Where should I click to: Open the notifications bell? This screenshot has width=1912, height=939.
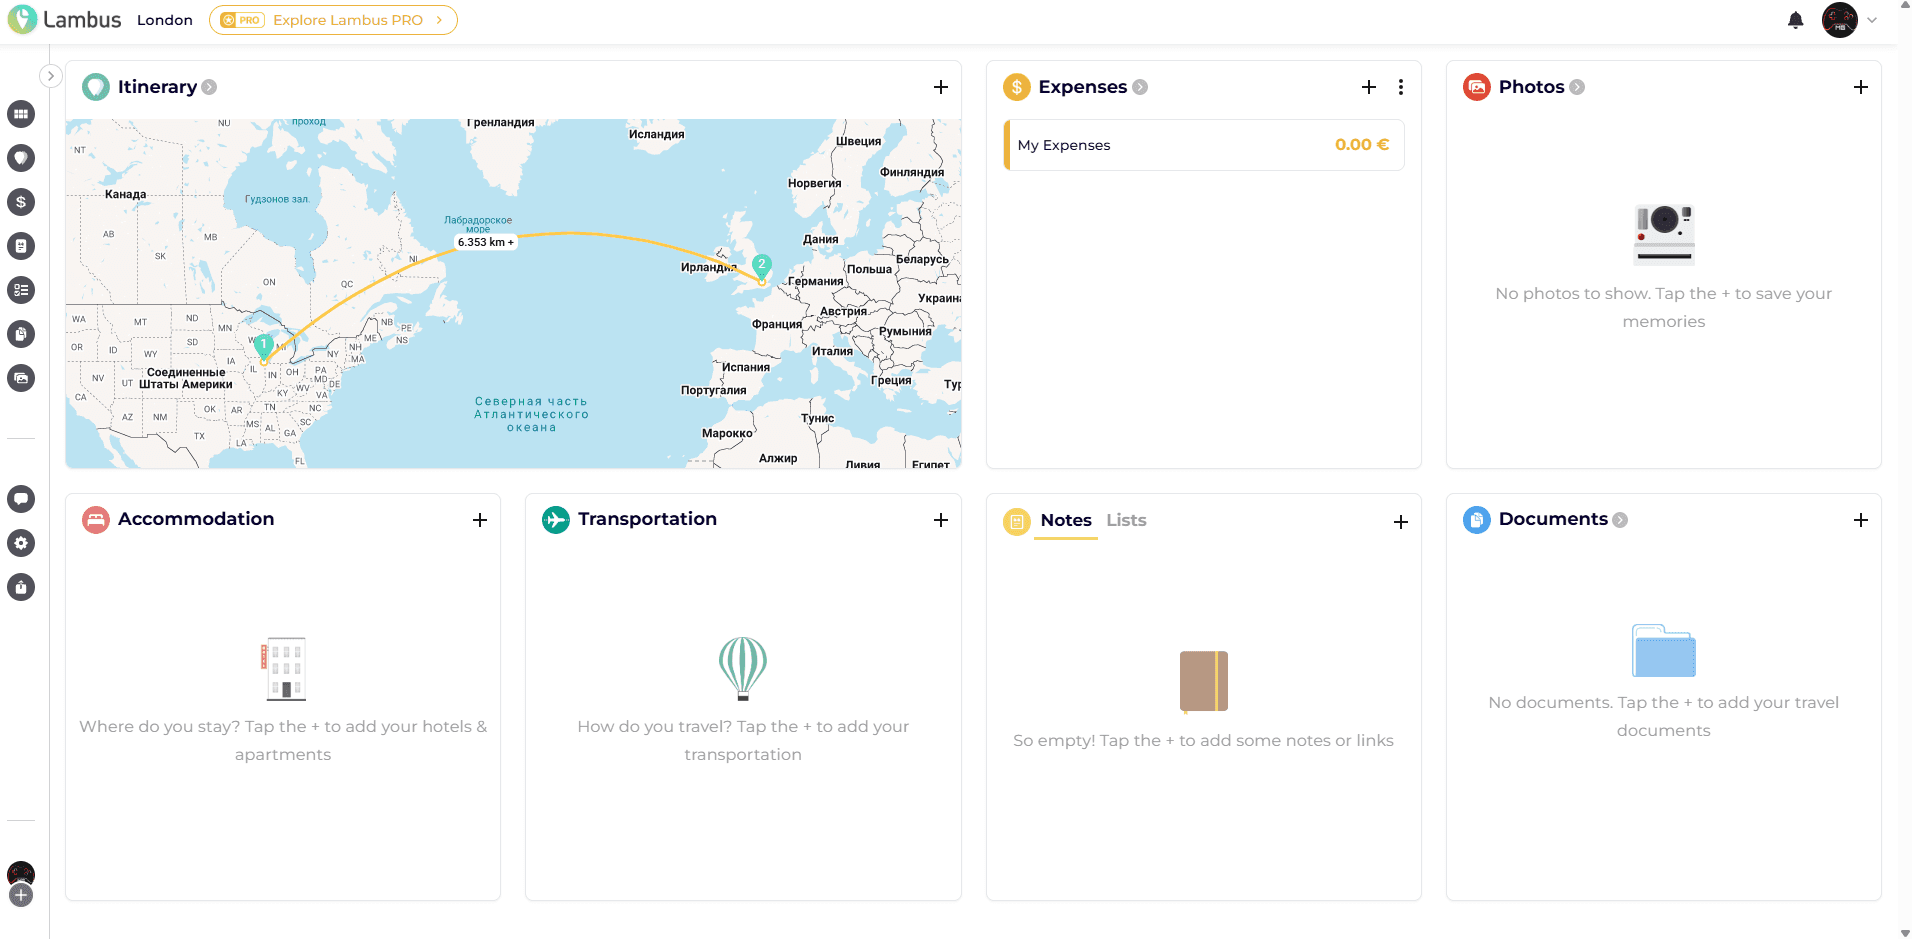(x=1795, y=20)
